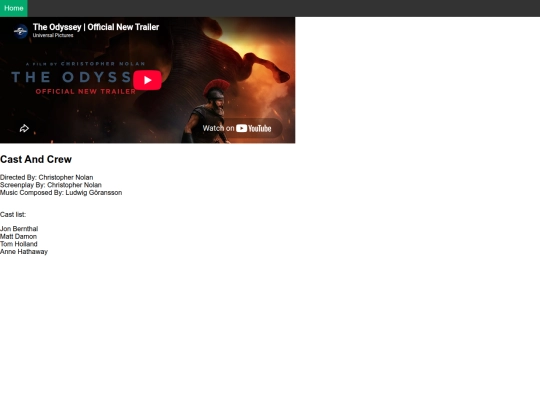Select the Cast And Crew heading

[x=36, y=159]
